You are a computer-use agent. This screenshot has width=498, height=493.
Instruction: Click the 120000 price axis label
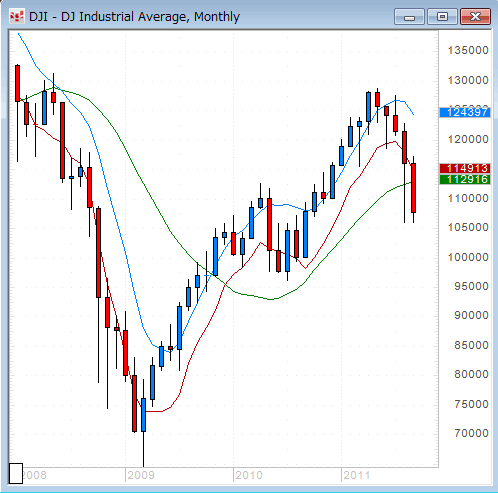click(468, 139)
